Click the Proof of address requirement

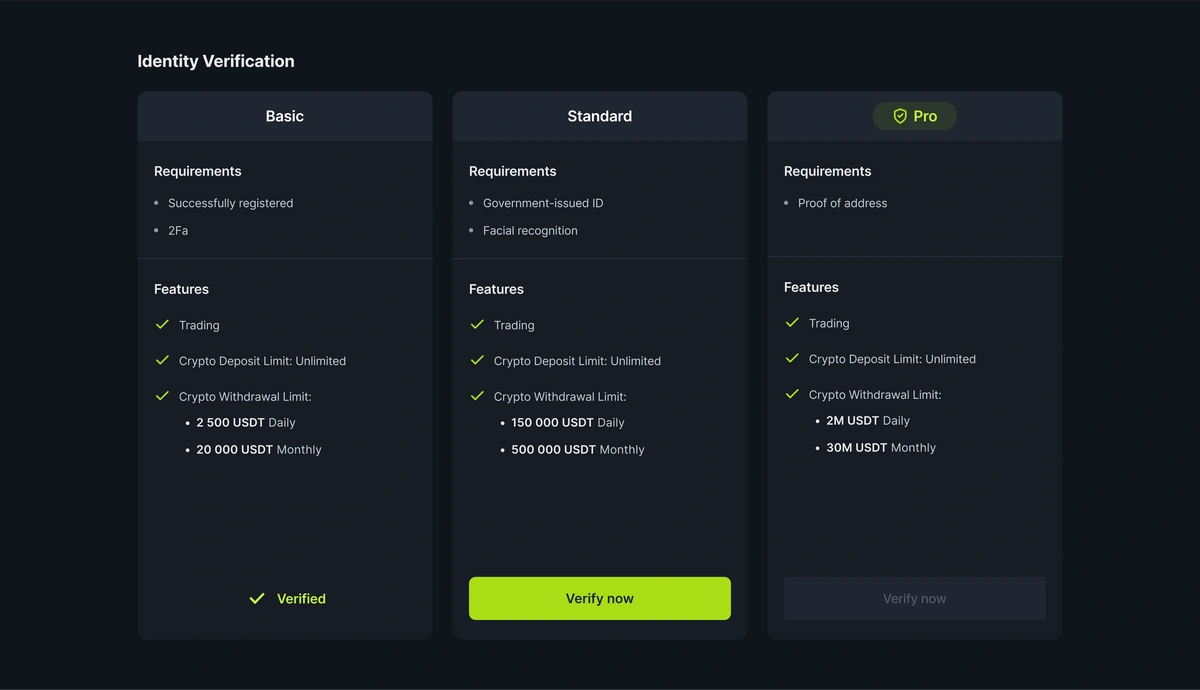click(x=842, y=203)
